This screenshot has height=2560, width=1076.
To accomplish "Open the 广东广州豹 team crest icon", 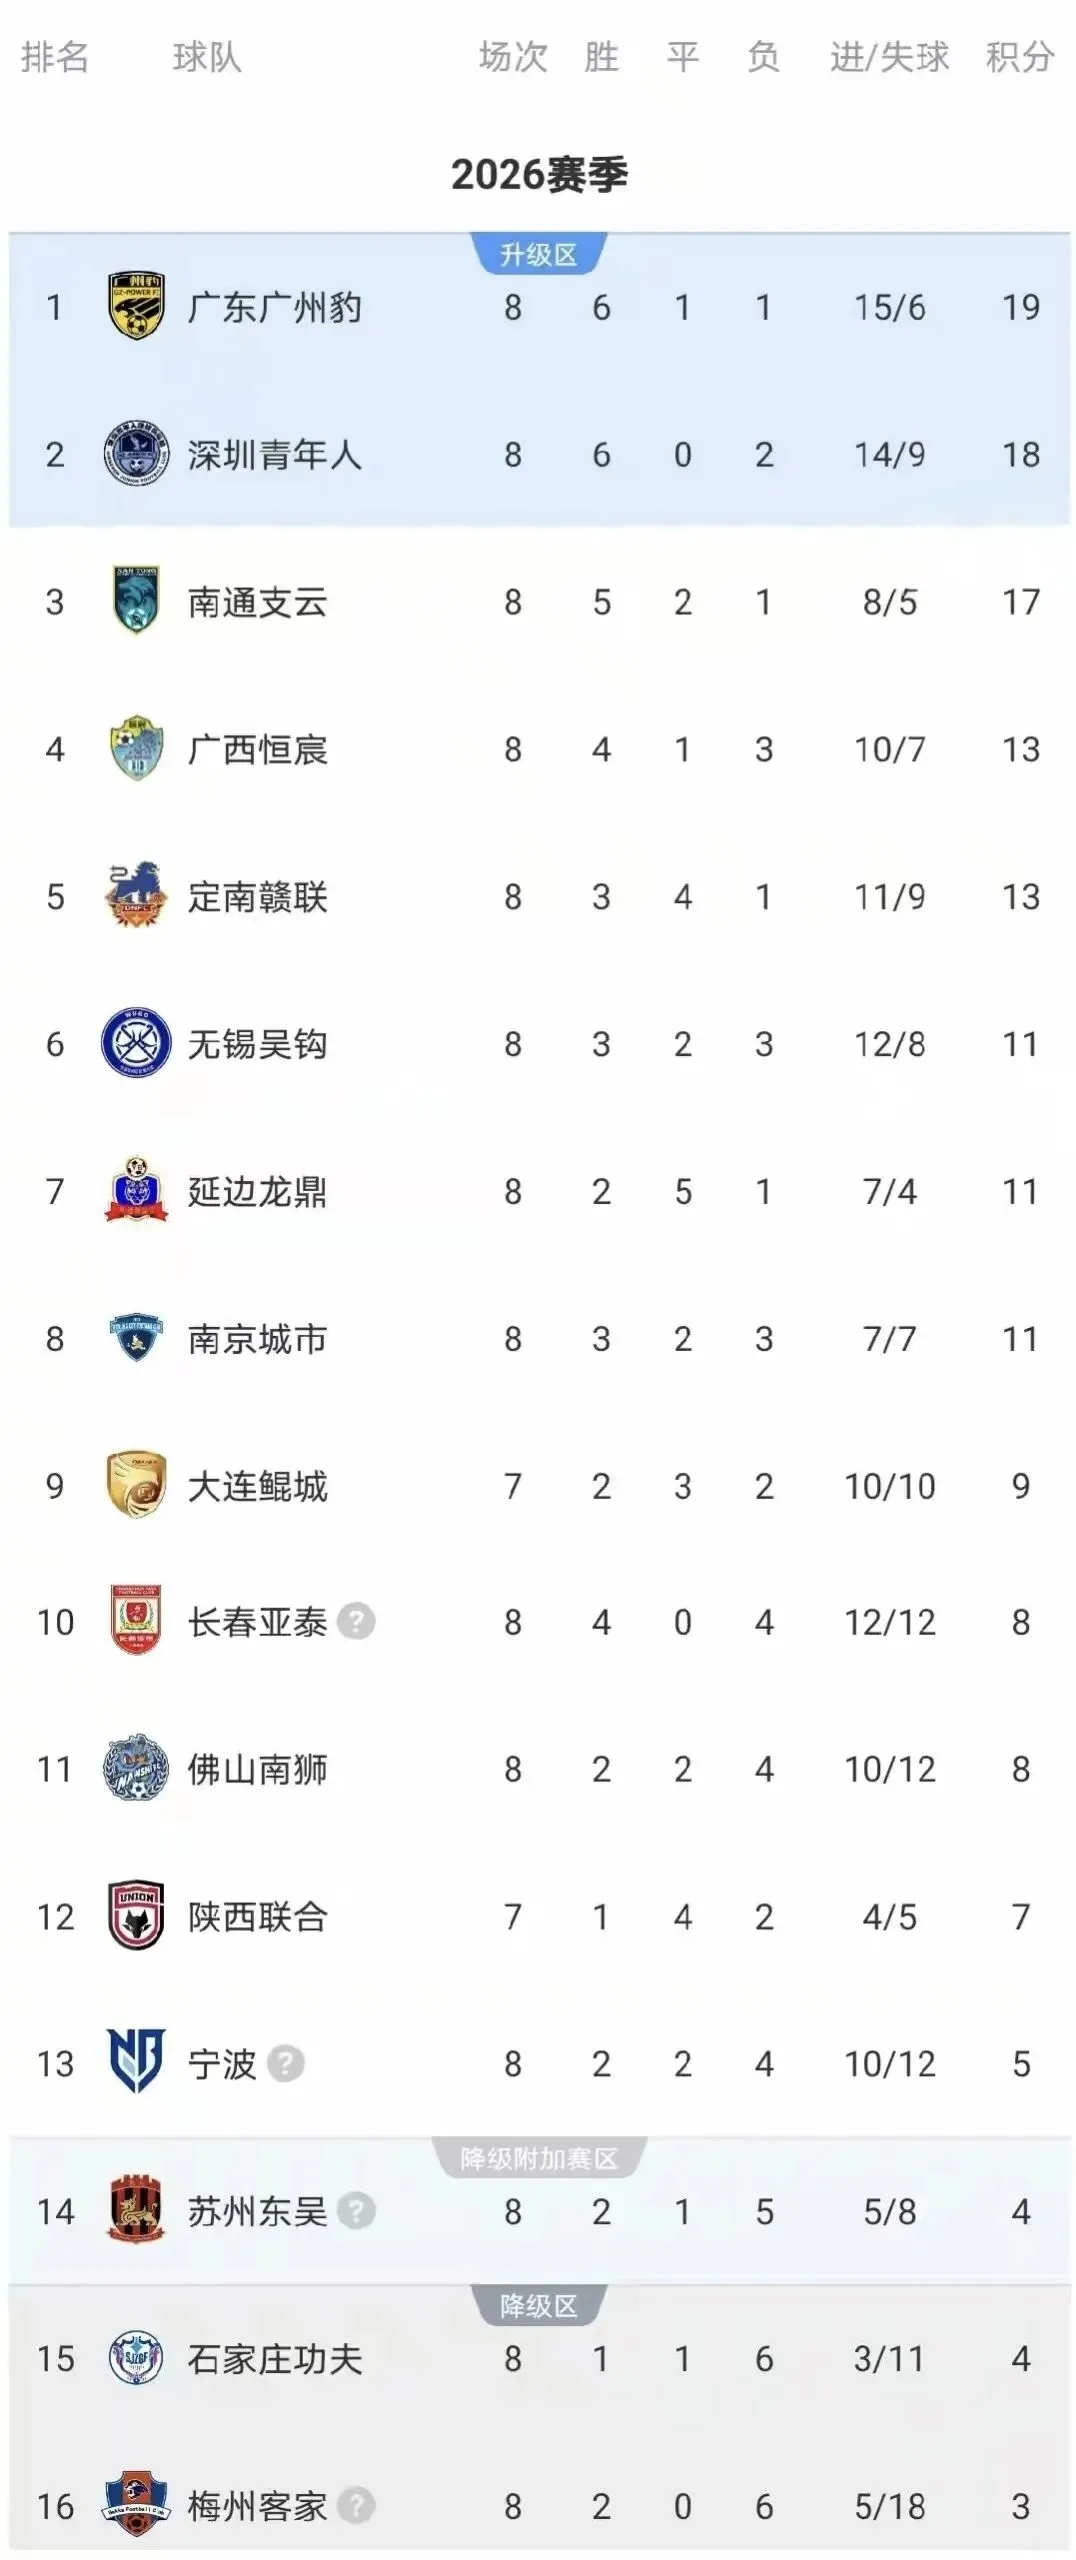I will [136, 306].
